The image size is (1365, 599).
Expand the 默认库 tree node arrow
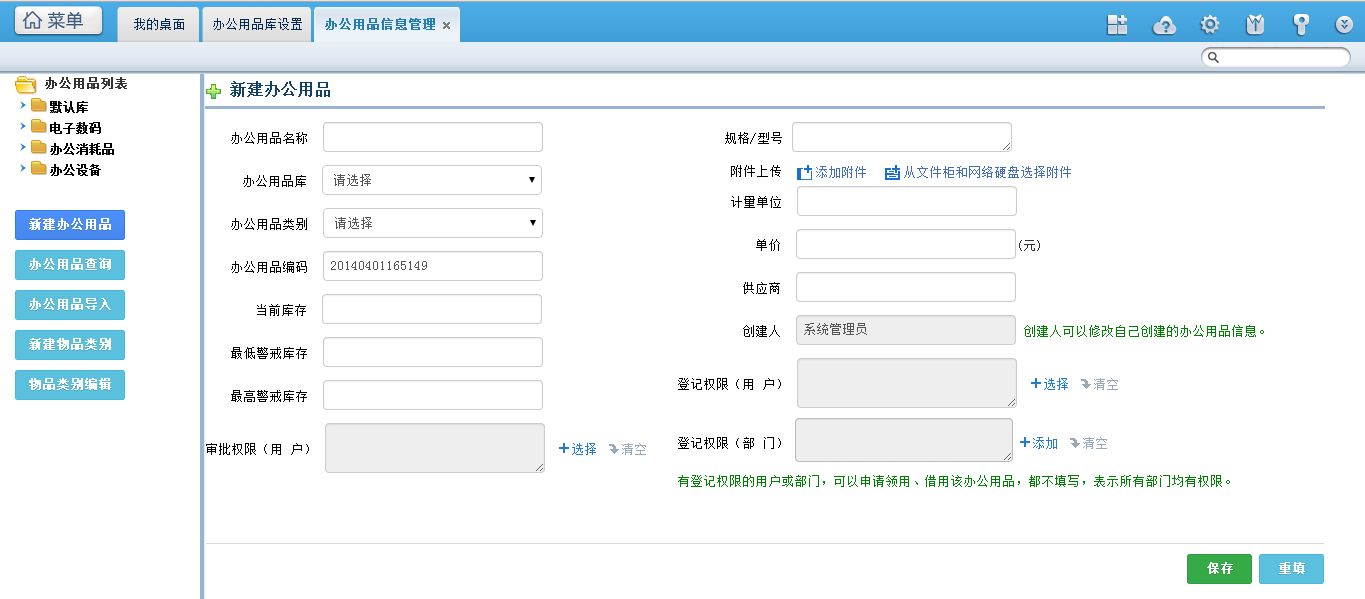[x=23, y=103]
